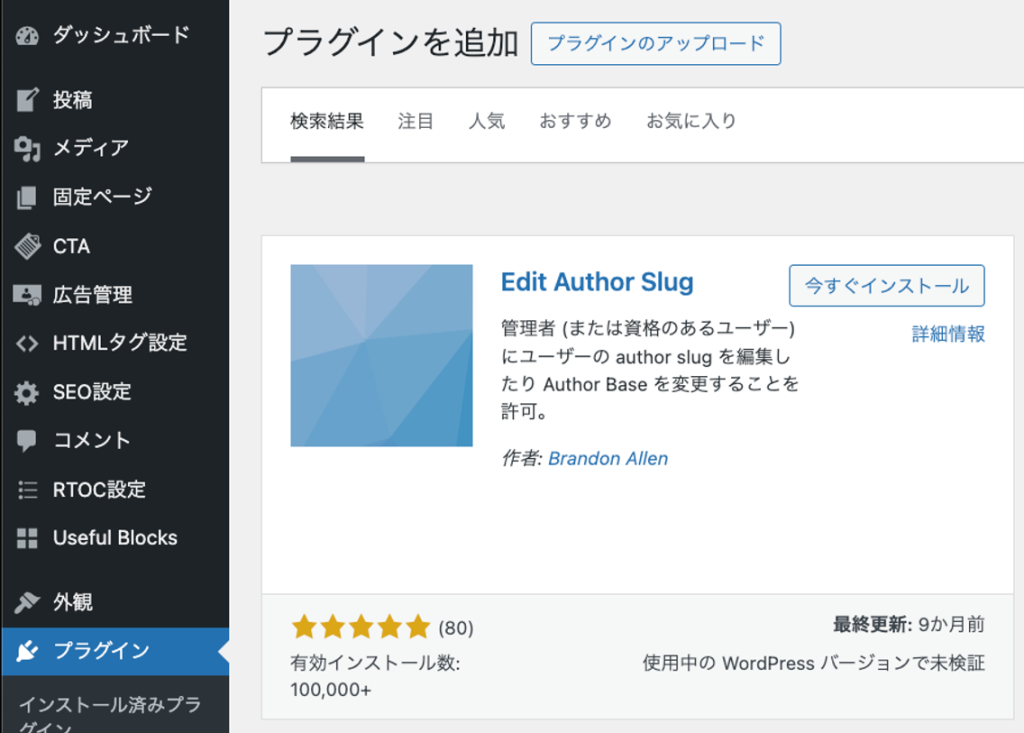Click the HTMLタグ設定 code brackets icon
The height and width of the screenshot is (733, 1024).
coord(25,343)
